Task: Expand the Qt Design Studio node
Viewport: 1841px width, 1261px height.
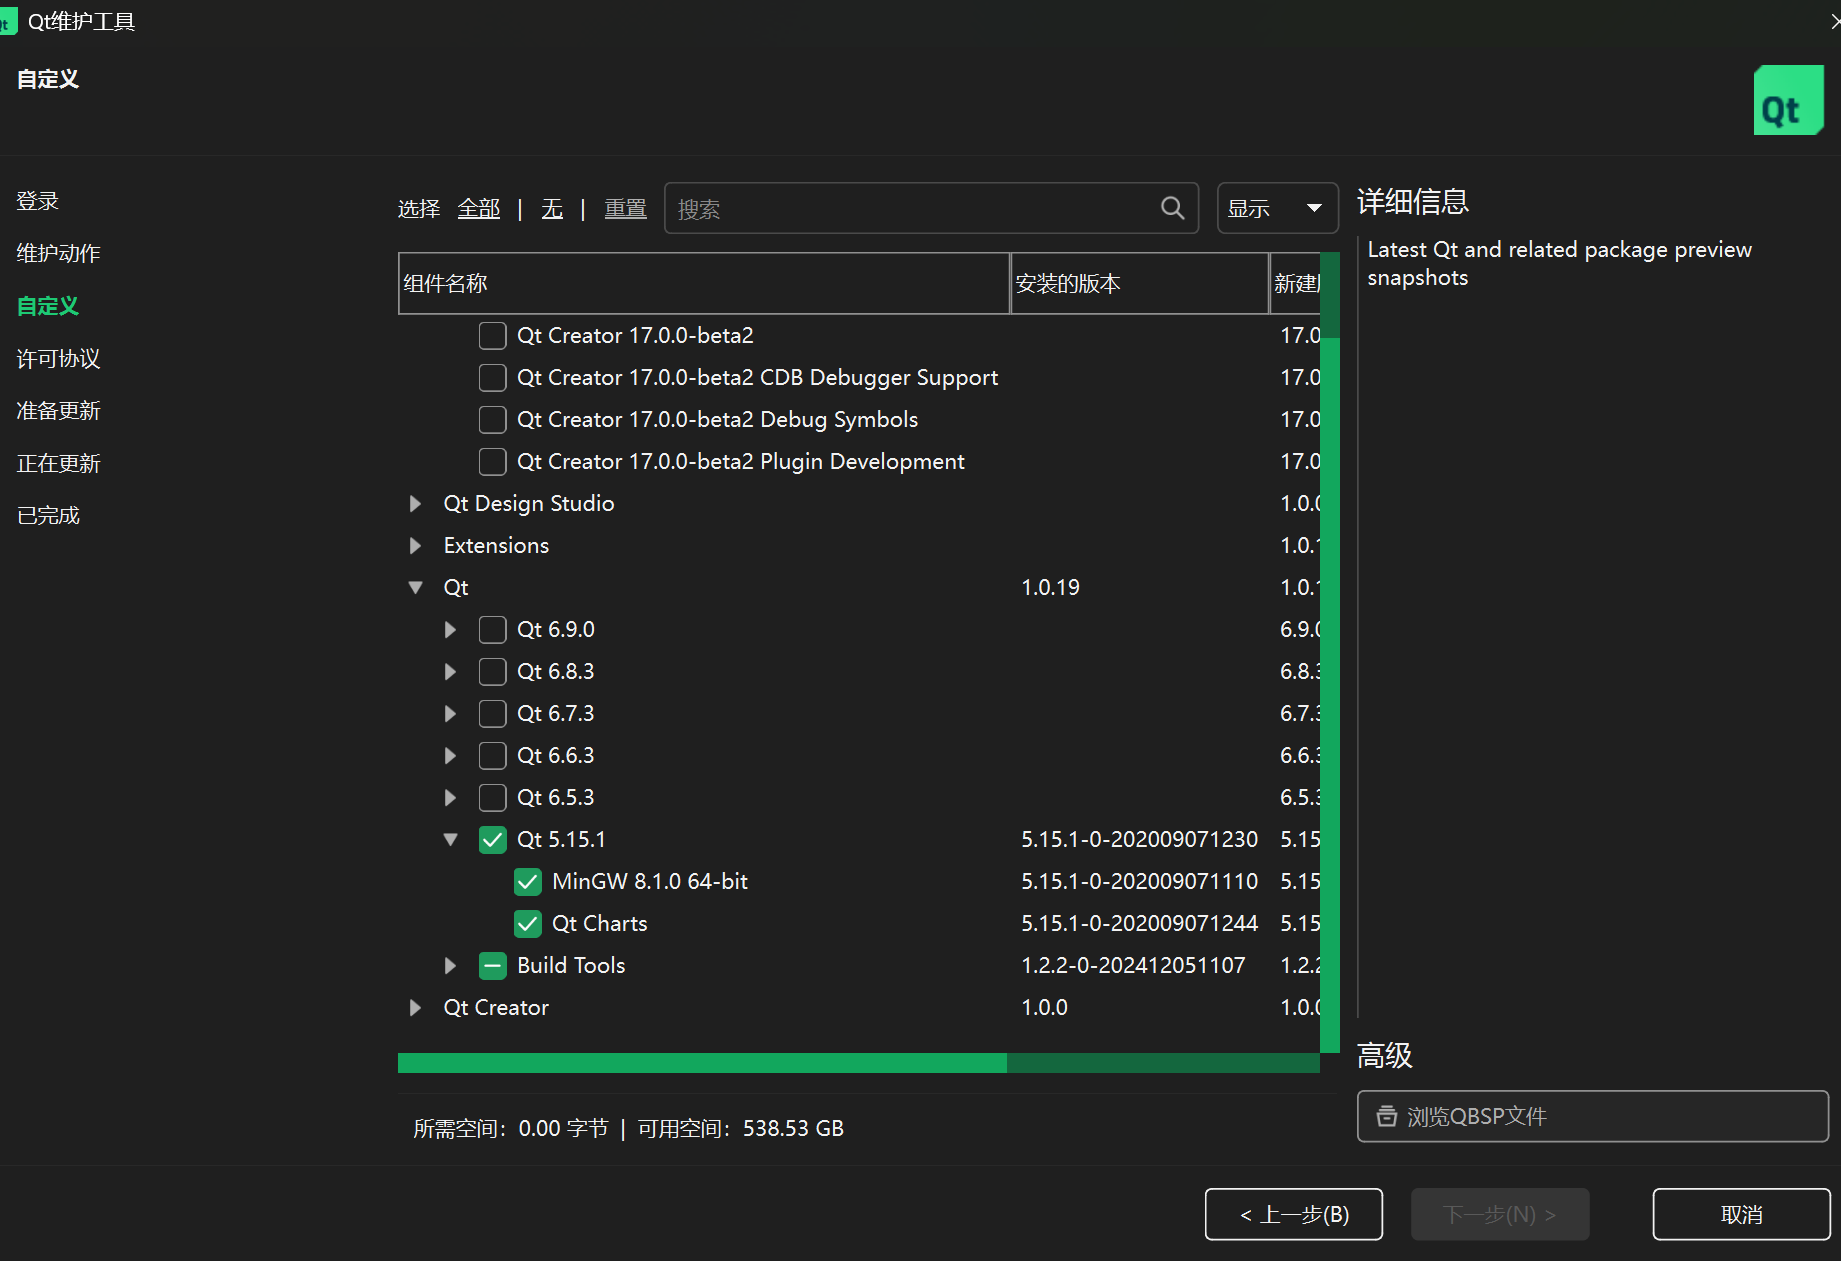Action: pyautogui.click(x=415, y=504)
